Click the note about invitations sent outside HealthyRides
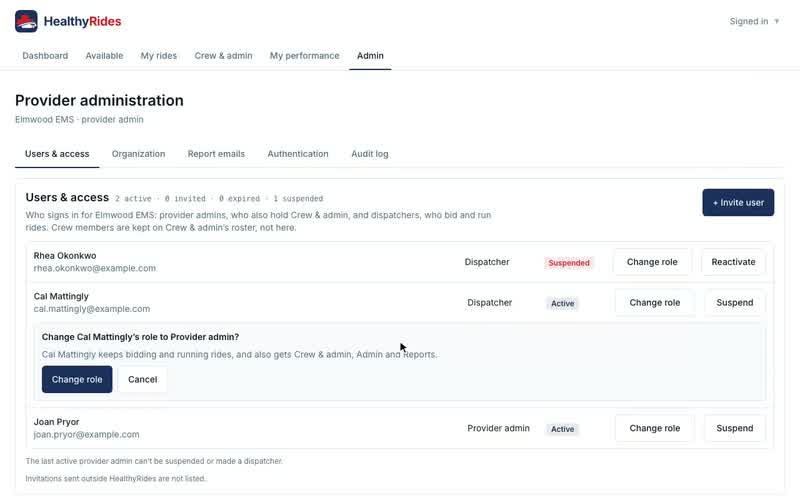 [x=116, y=479]
